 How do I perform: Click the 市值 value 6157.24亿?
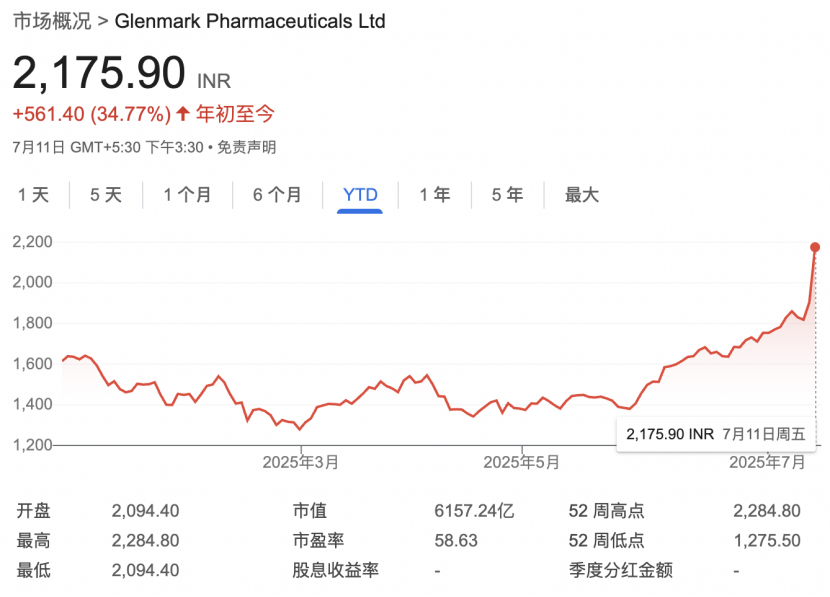(x=473, y=511)
